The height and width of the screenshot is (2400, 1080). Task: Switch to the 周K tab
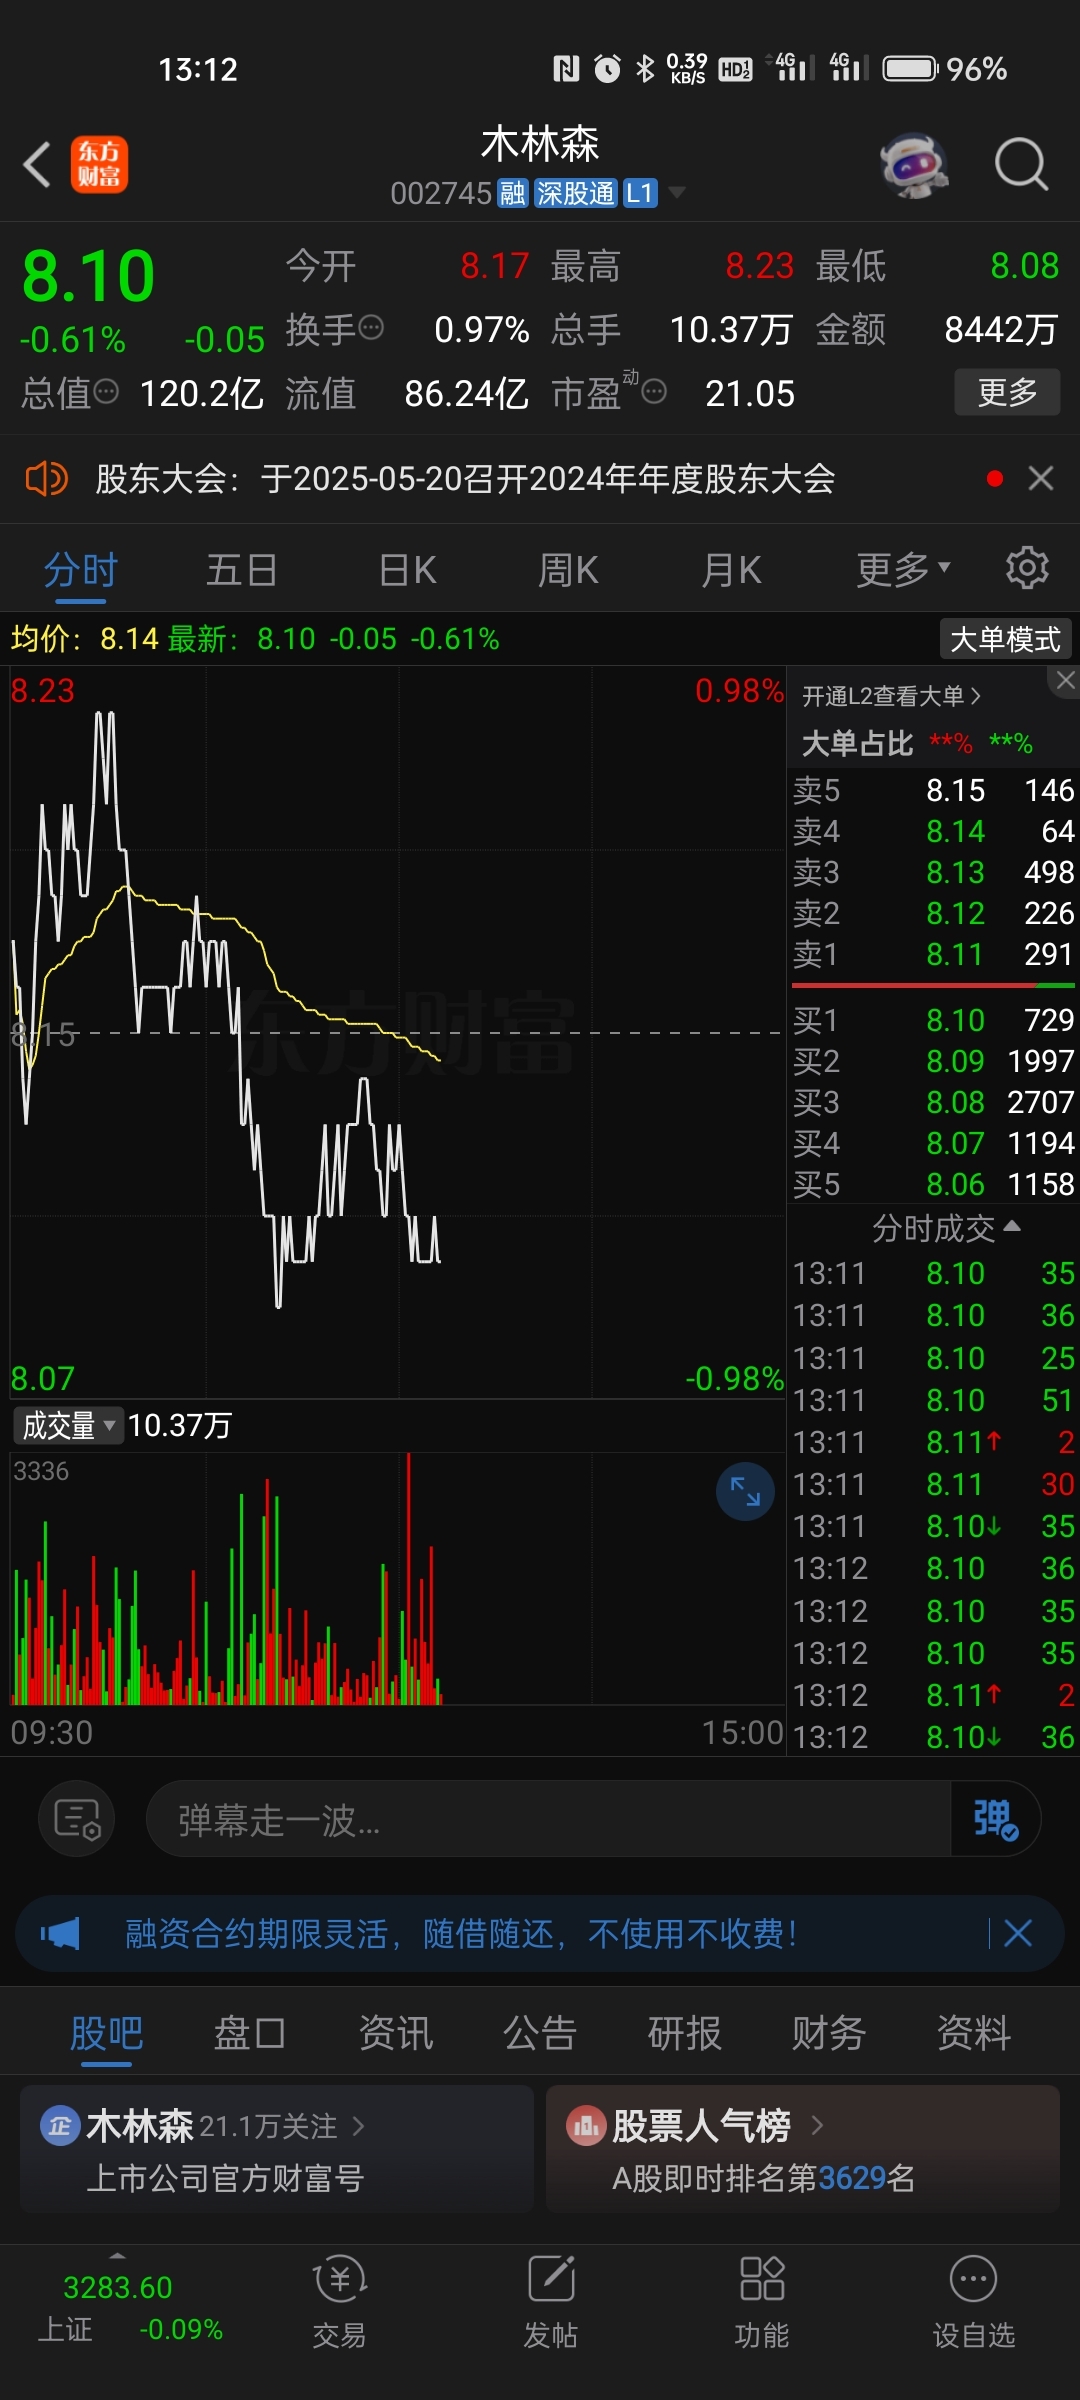pos(568,570)
